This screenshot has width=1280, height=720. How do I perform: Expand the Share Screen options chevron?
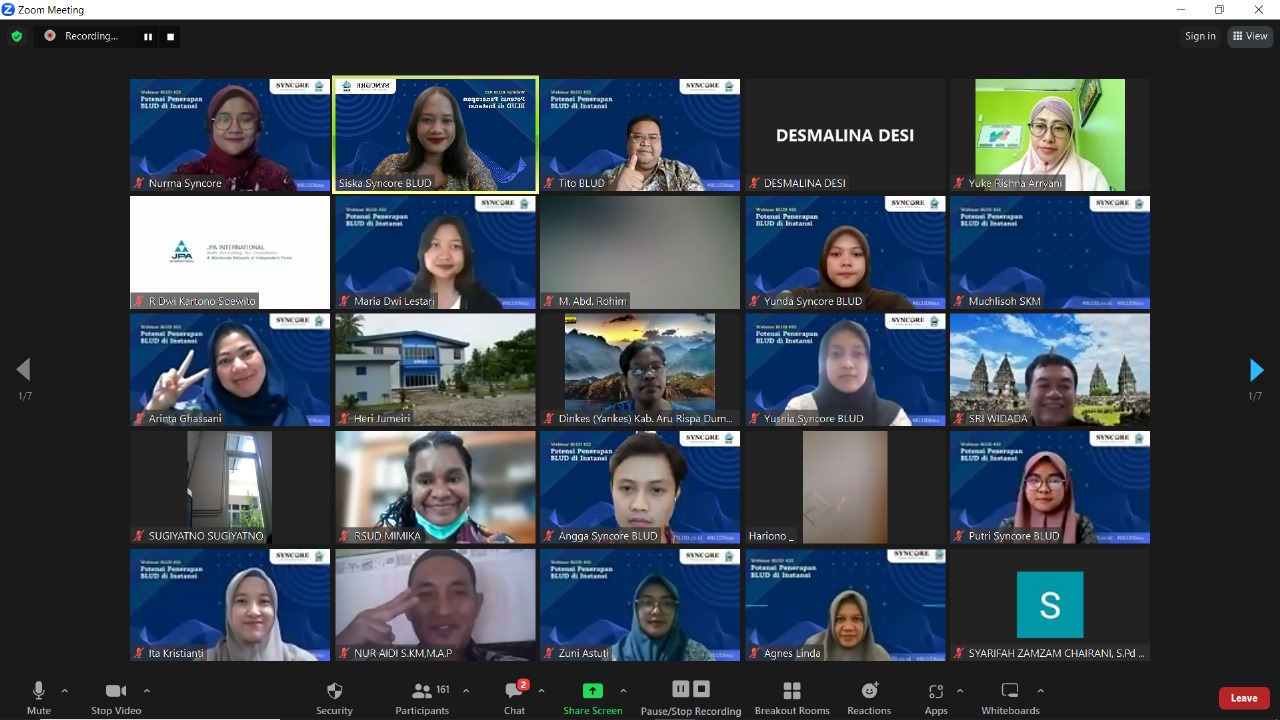click(621, 690)
